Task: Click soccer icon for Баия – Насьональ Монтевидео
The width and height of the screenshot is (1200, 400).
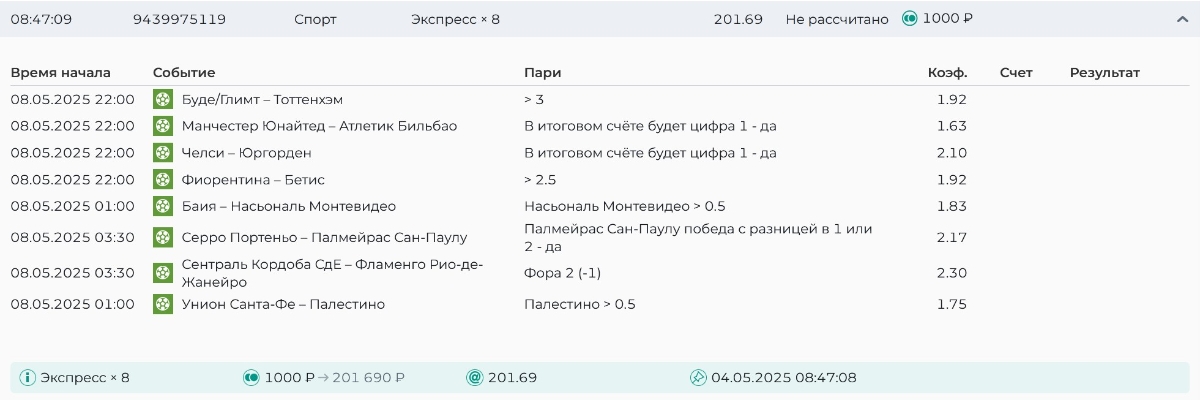Action: (163, 206)
